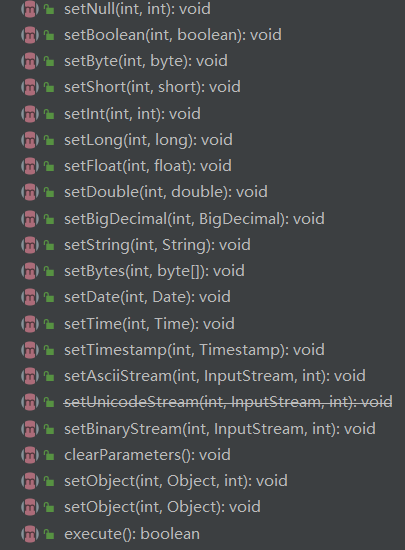Select setBinaryStream(int, InputStream, int) entry
Image resolution: width=405 pixels, height=550 pixels.
(x=220, y=429)
